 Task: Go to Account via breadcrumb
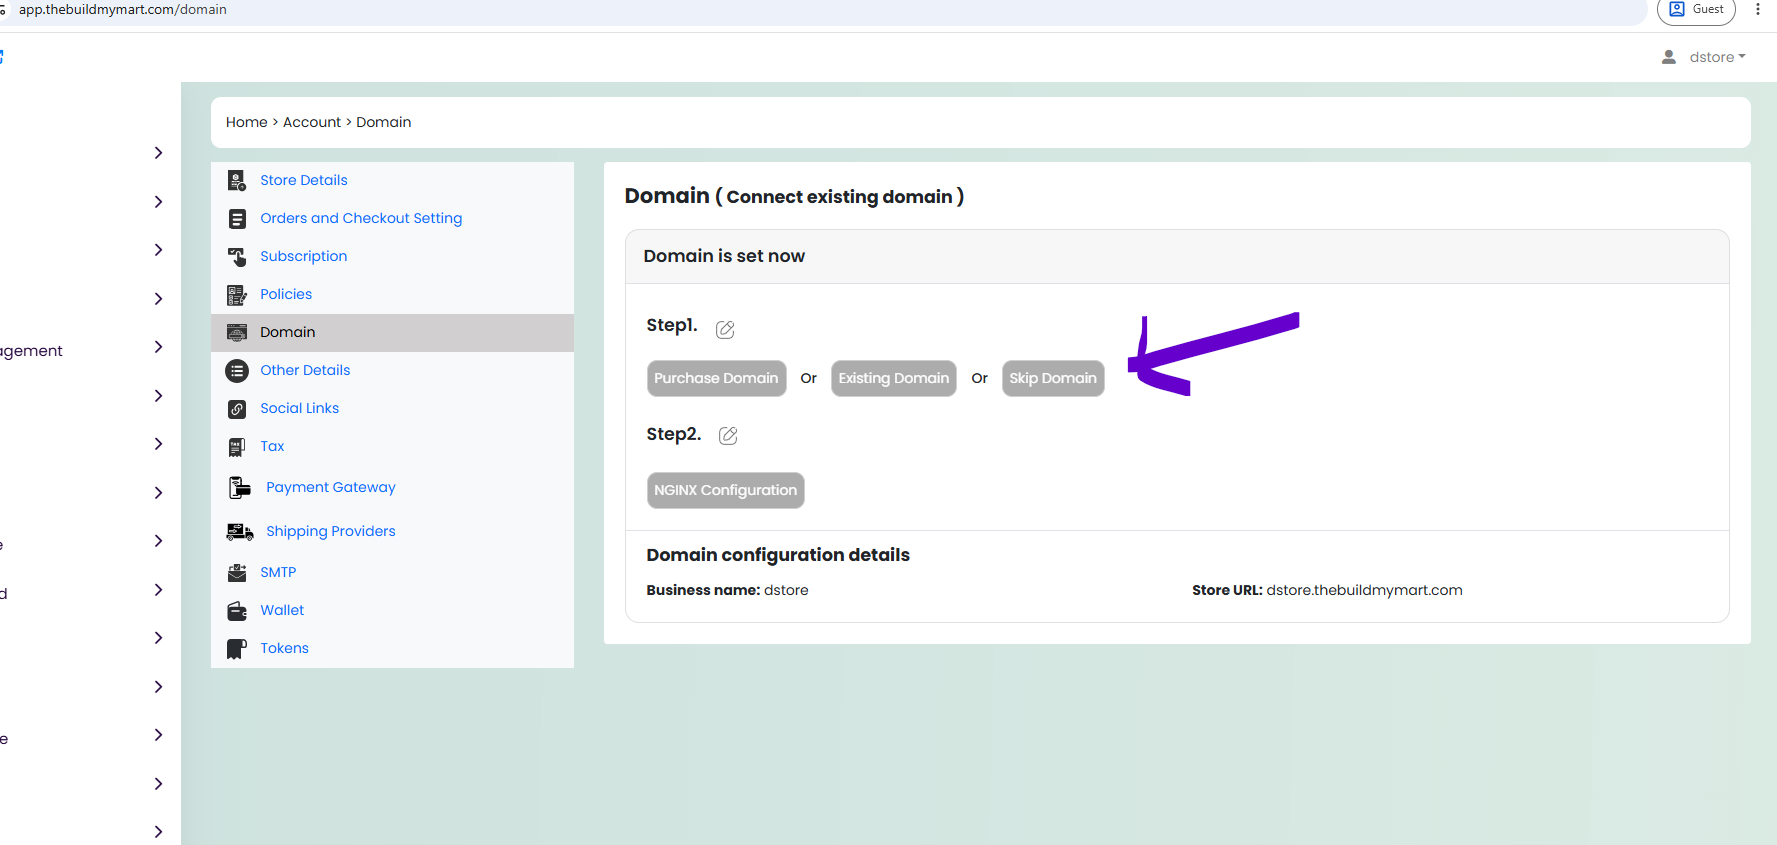[312, 122]
